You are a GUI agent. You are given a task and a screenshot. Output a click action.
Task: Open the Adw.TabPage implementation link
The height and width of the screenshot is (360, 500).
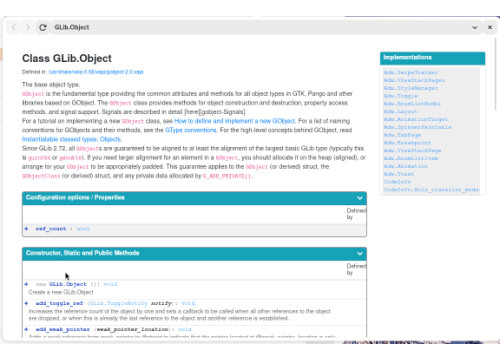click(x=402, y=135)
